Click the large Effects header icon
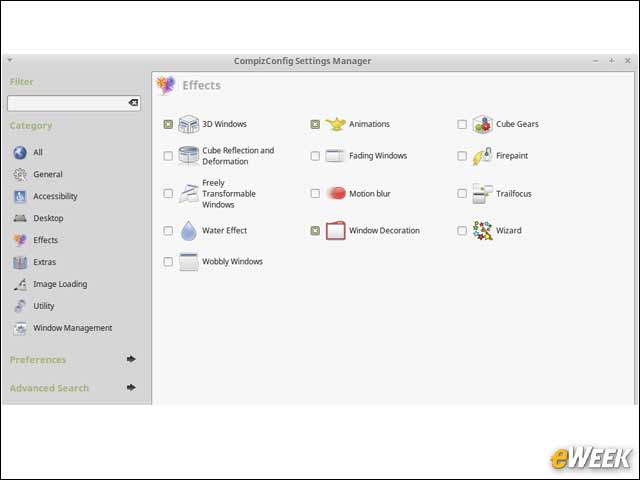 [x=166, y=85]
